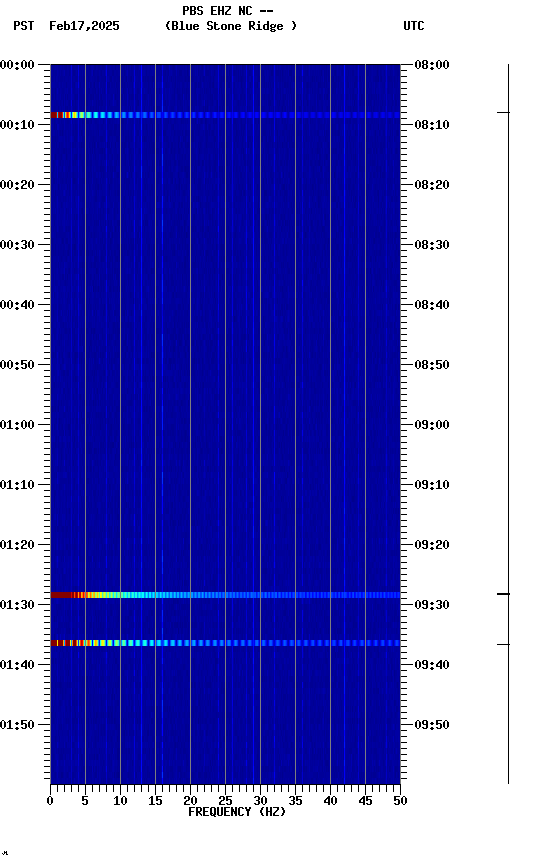Click the 08:10 UTC time label

(x=432, y=125)
